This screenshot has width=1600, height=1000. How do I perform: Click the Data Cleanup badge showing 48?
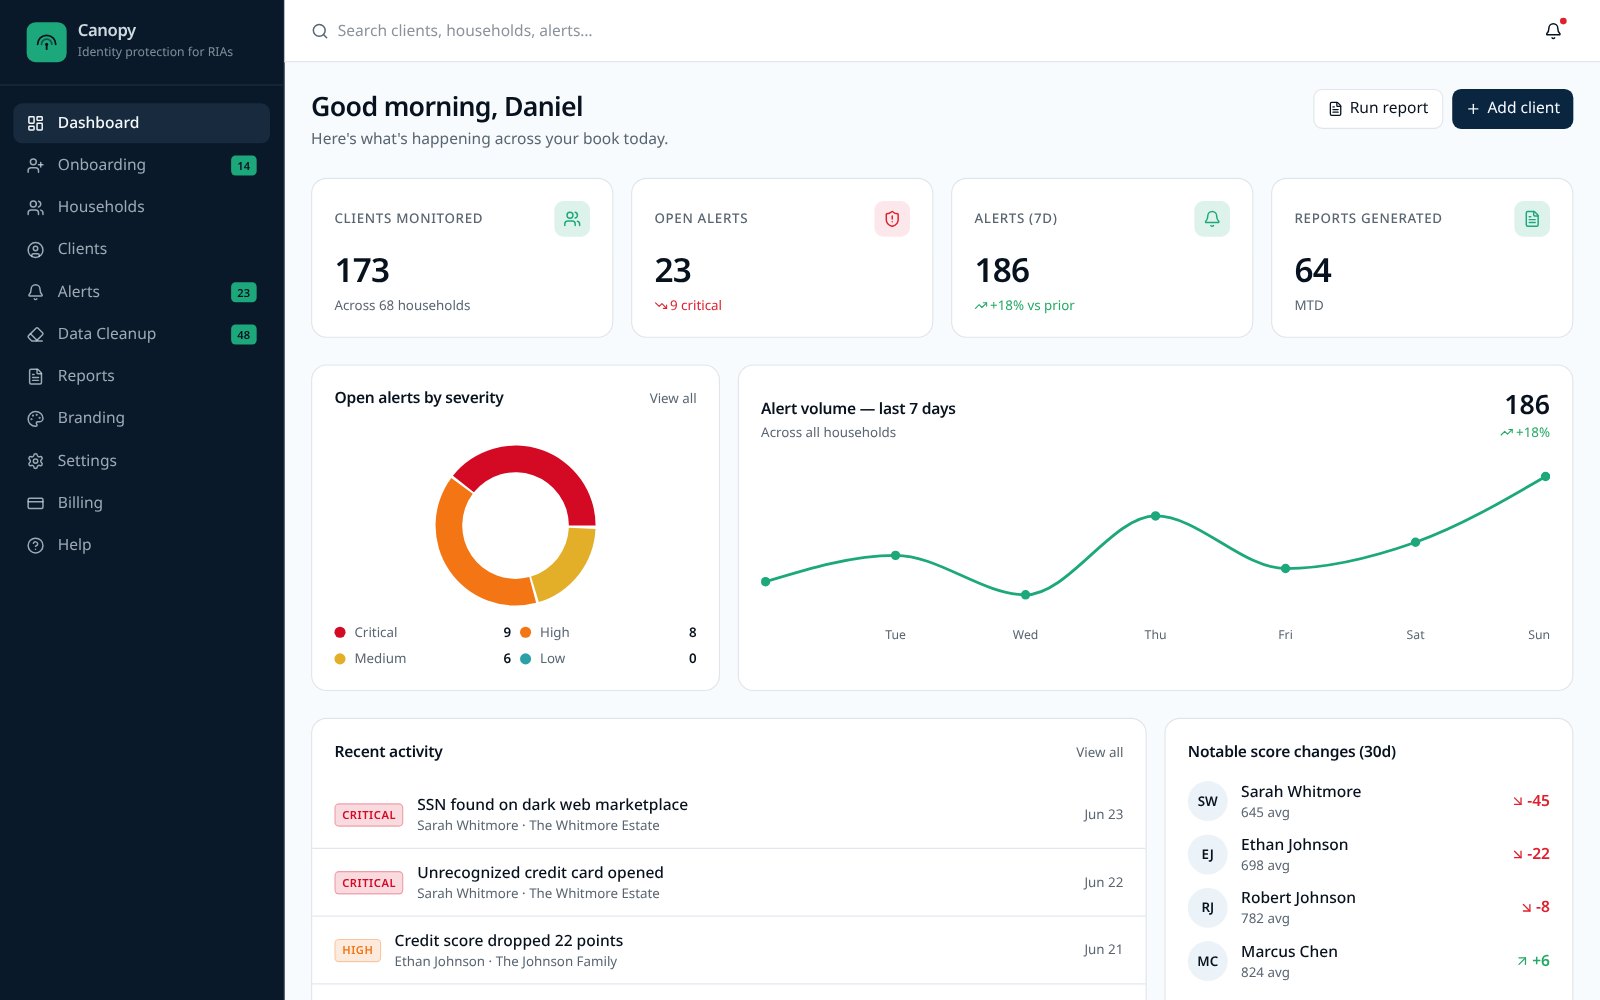(x=244, y=334)
